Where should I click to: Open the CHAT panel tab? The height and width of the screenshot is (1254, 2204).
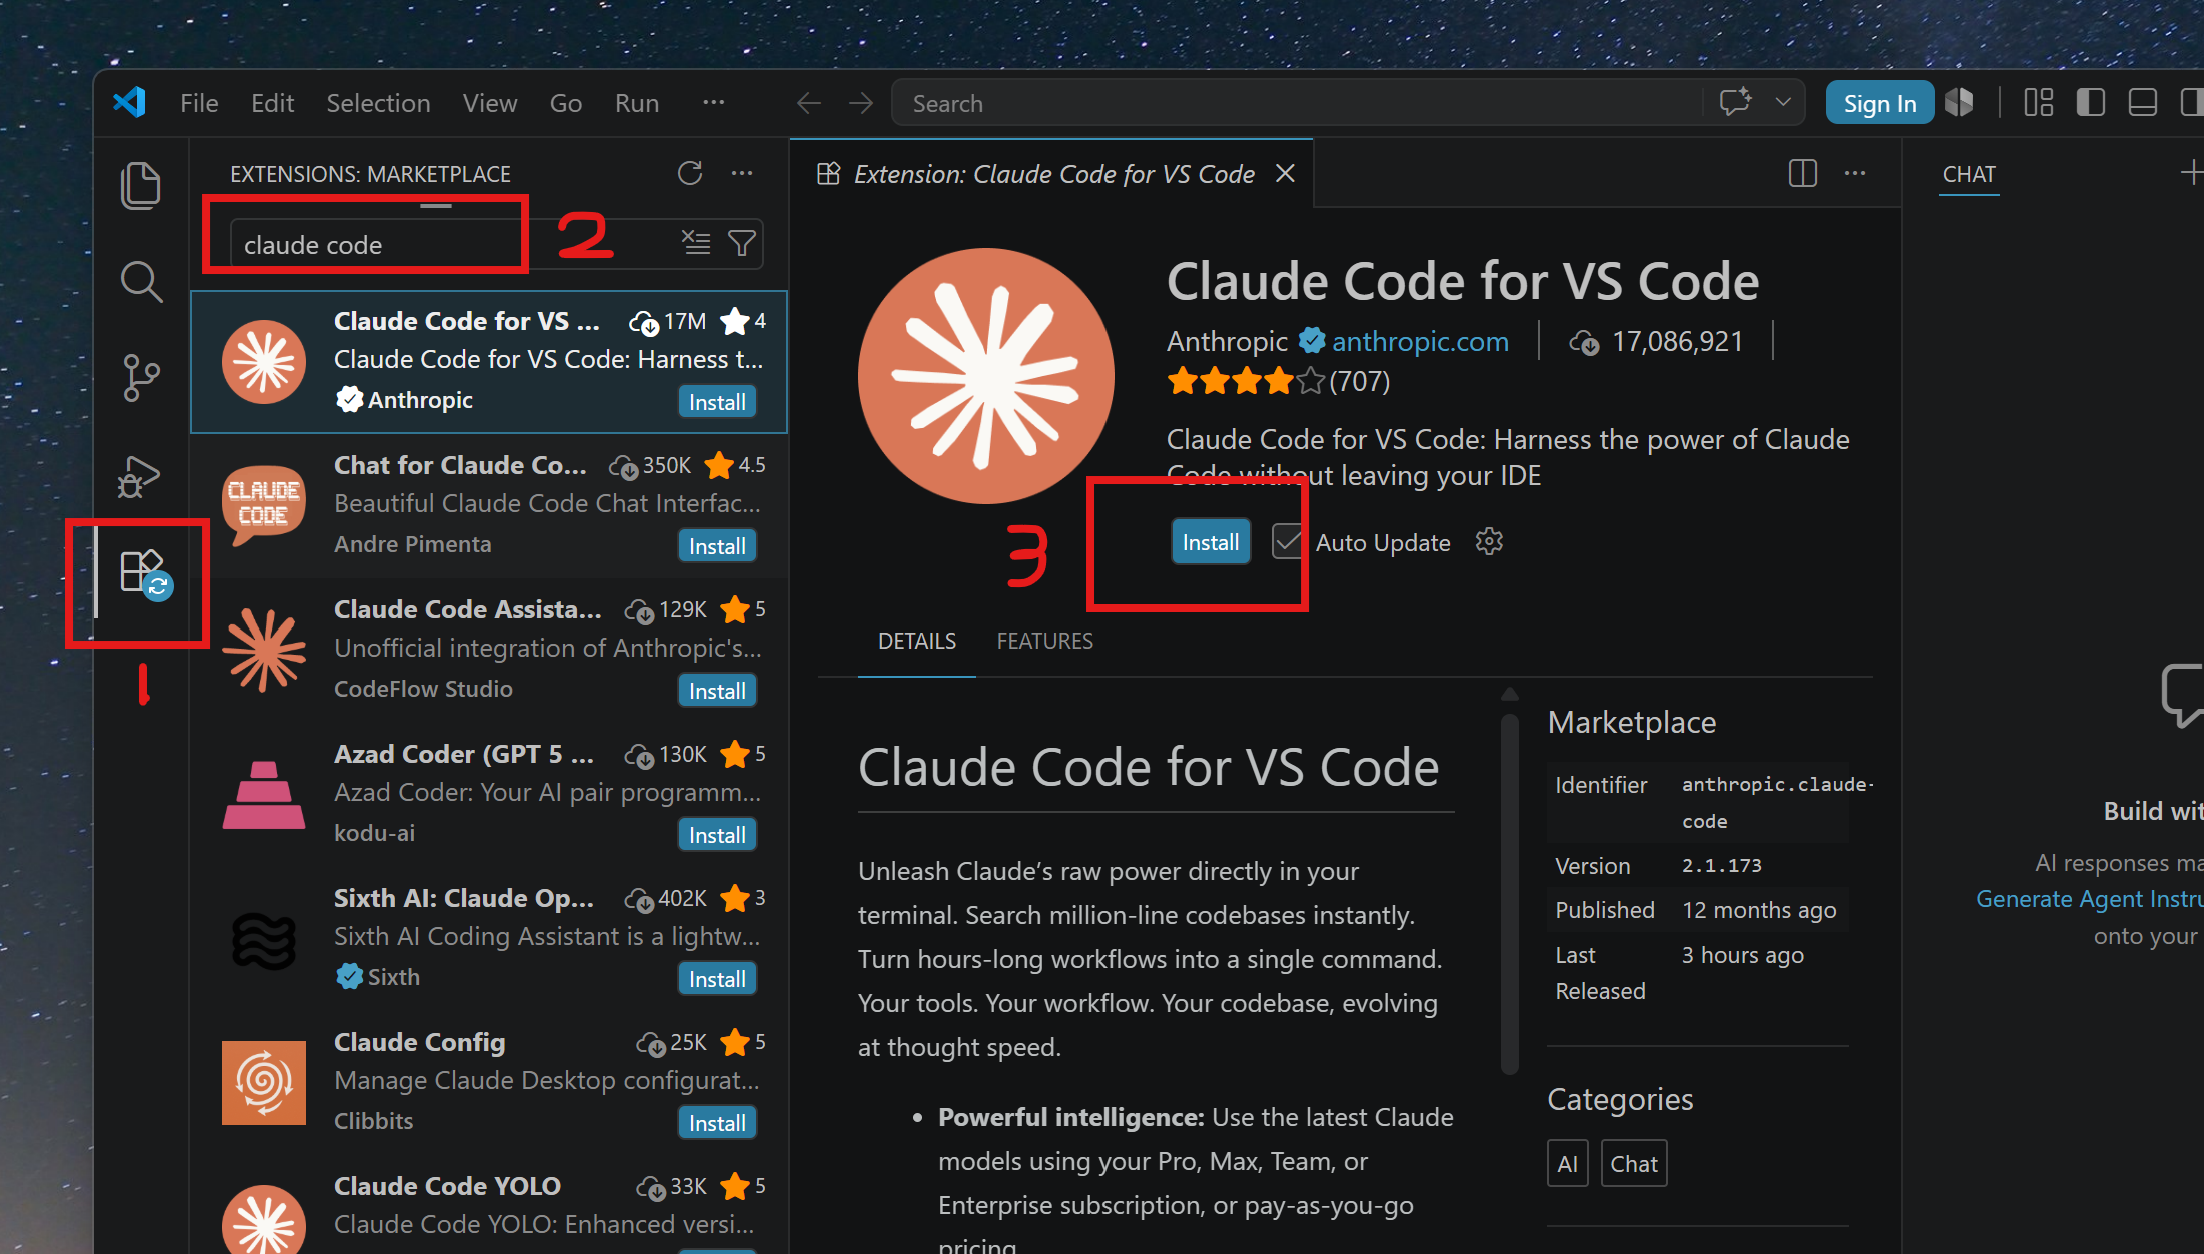(x=1969, y=174)
